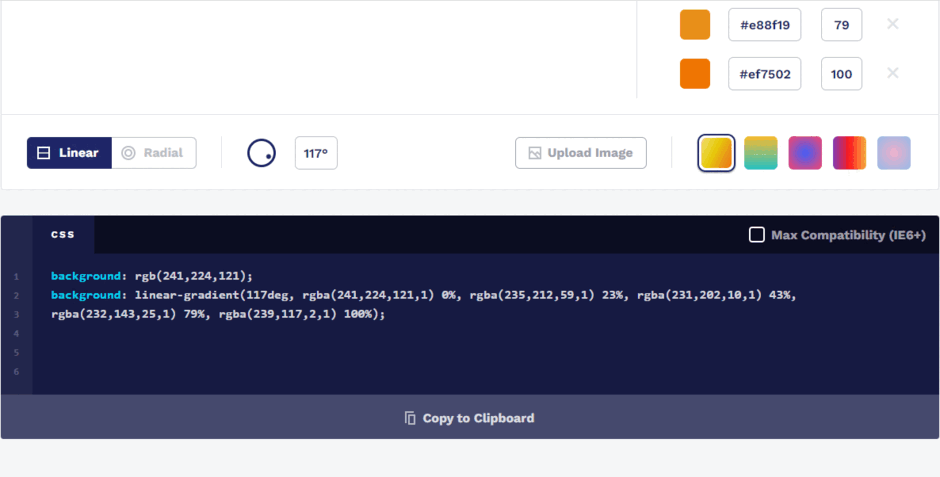The image size is (940, 477).
Task: Open the css code tab
Action: 63,234
